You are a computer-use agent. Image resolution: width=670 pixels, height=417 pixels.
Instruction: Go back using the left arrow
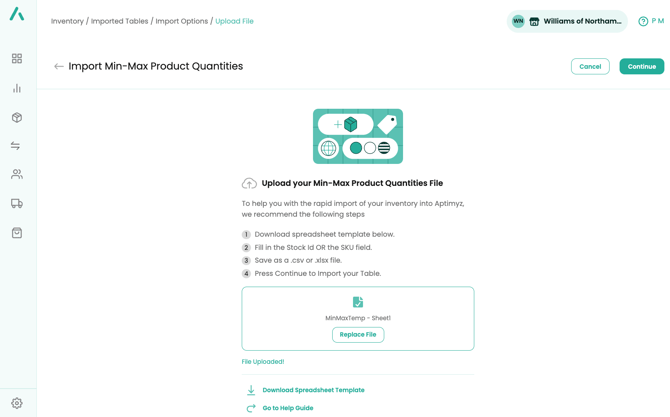point(59,67)
